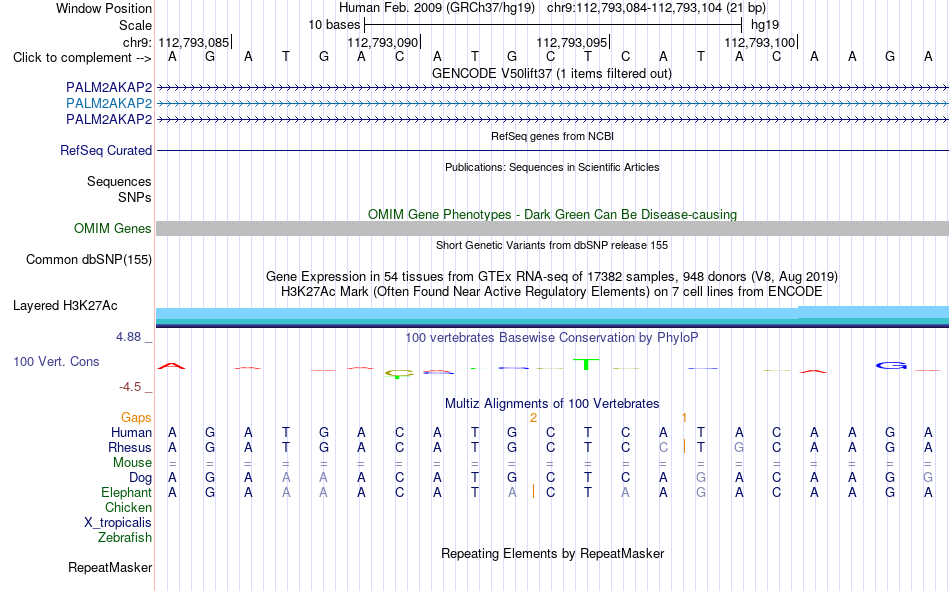Click the "OMIM Genes" track label
The width and height of the screenshot is (950, 591).
click(x=112, y=229)
